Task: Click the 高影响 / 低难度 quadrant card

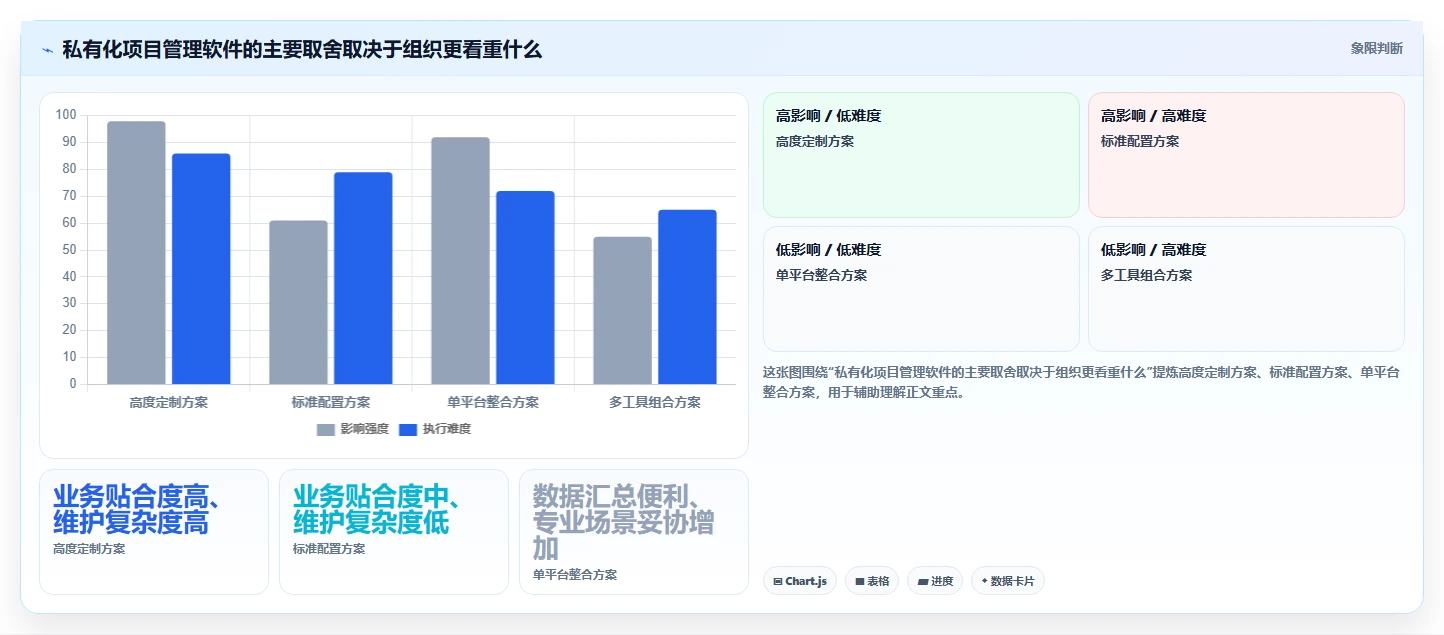Action: coord(921,155)
